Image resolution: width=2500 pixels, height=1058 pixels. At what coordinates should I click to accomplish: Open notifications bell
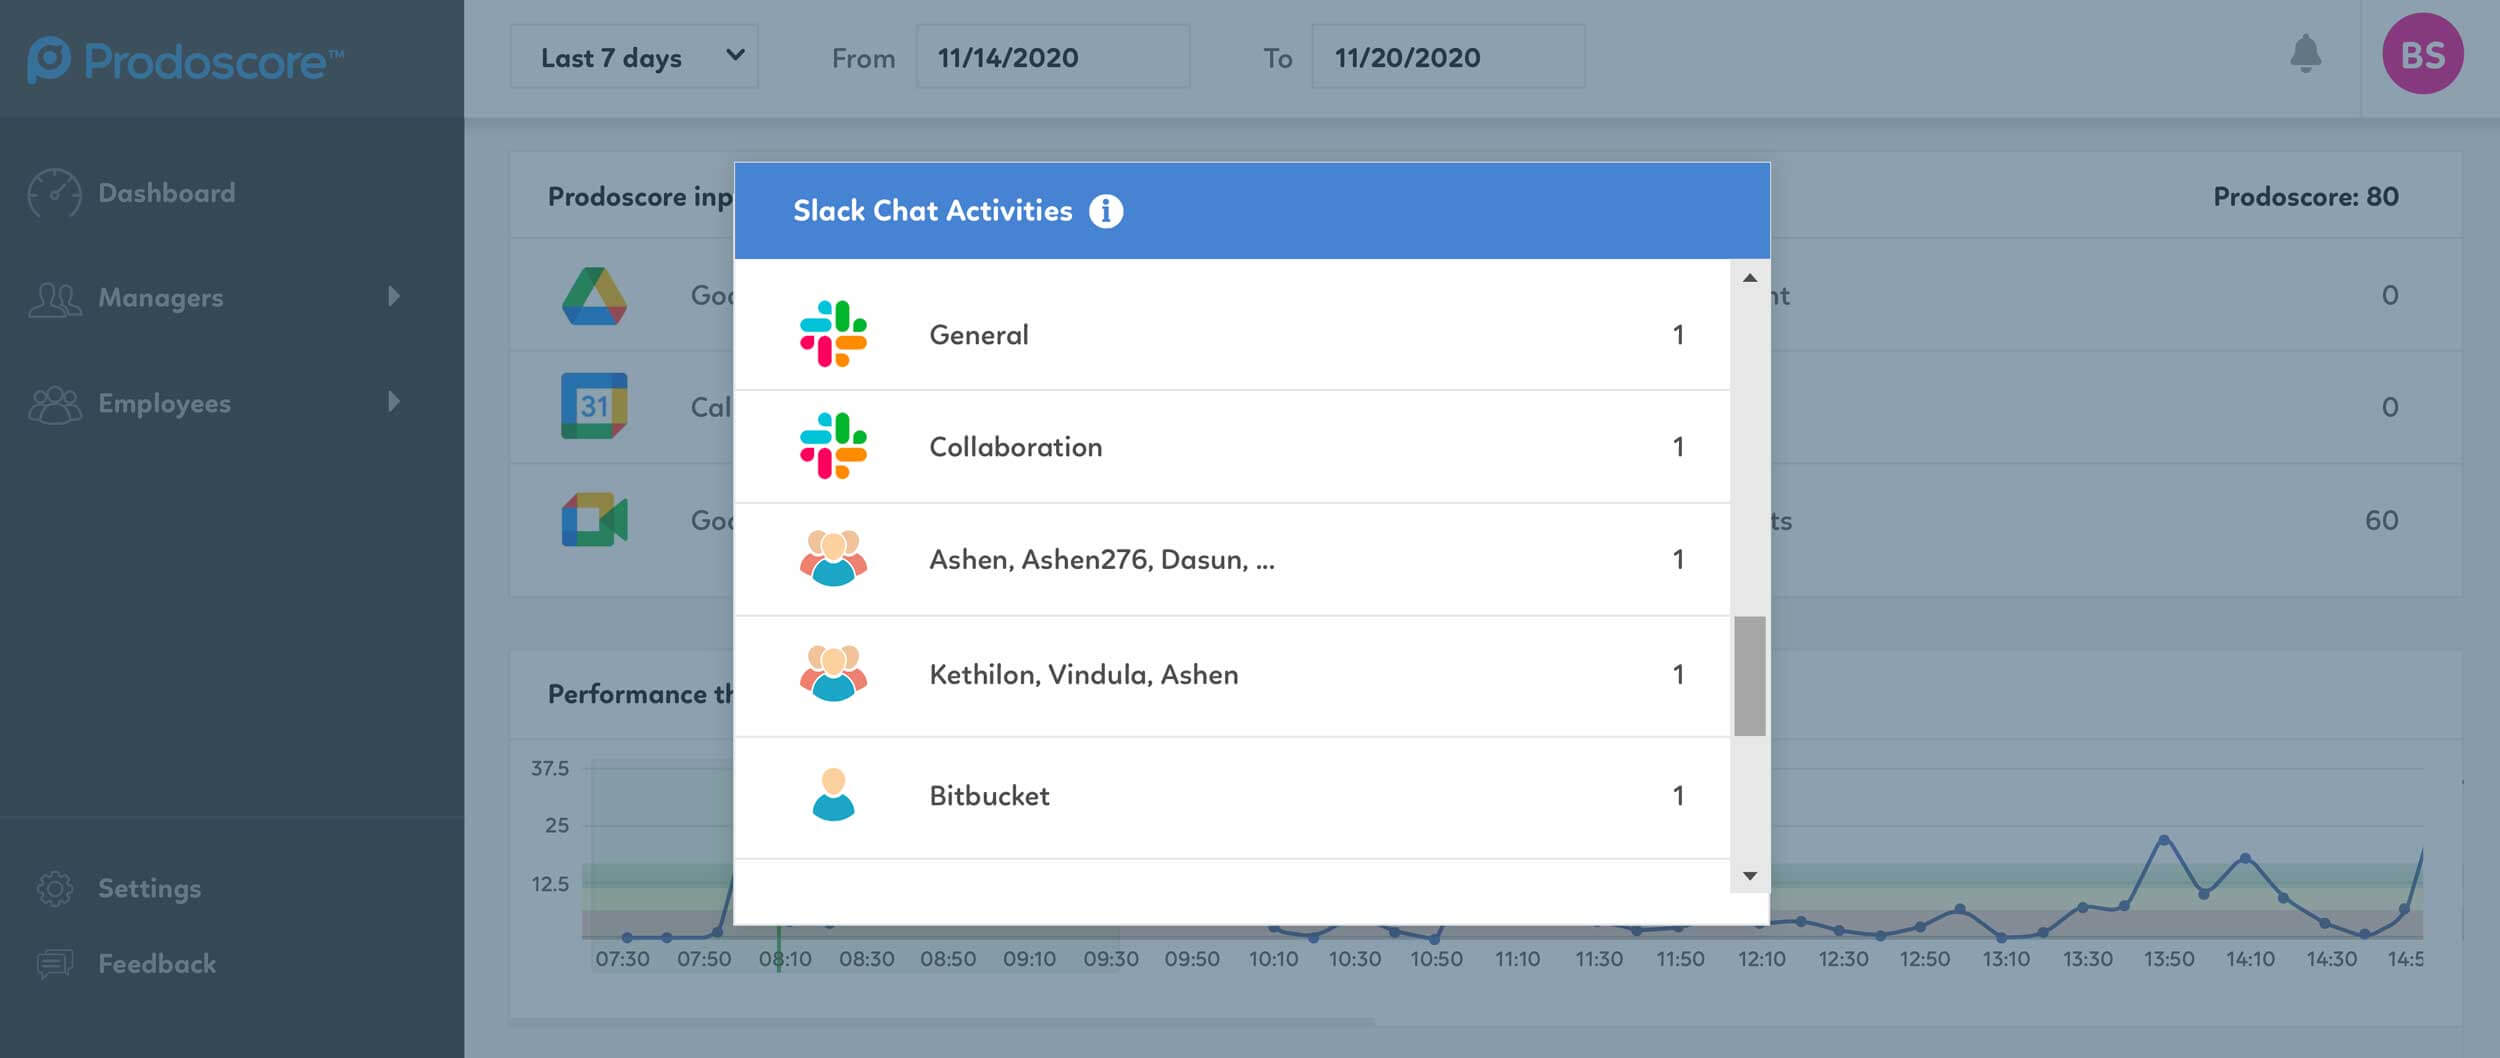[2305, 54]
